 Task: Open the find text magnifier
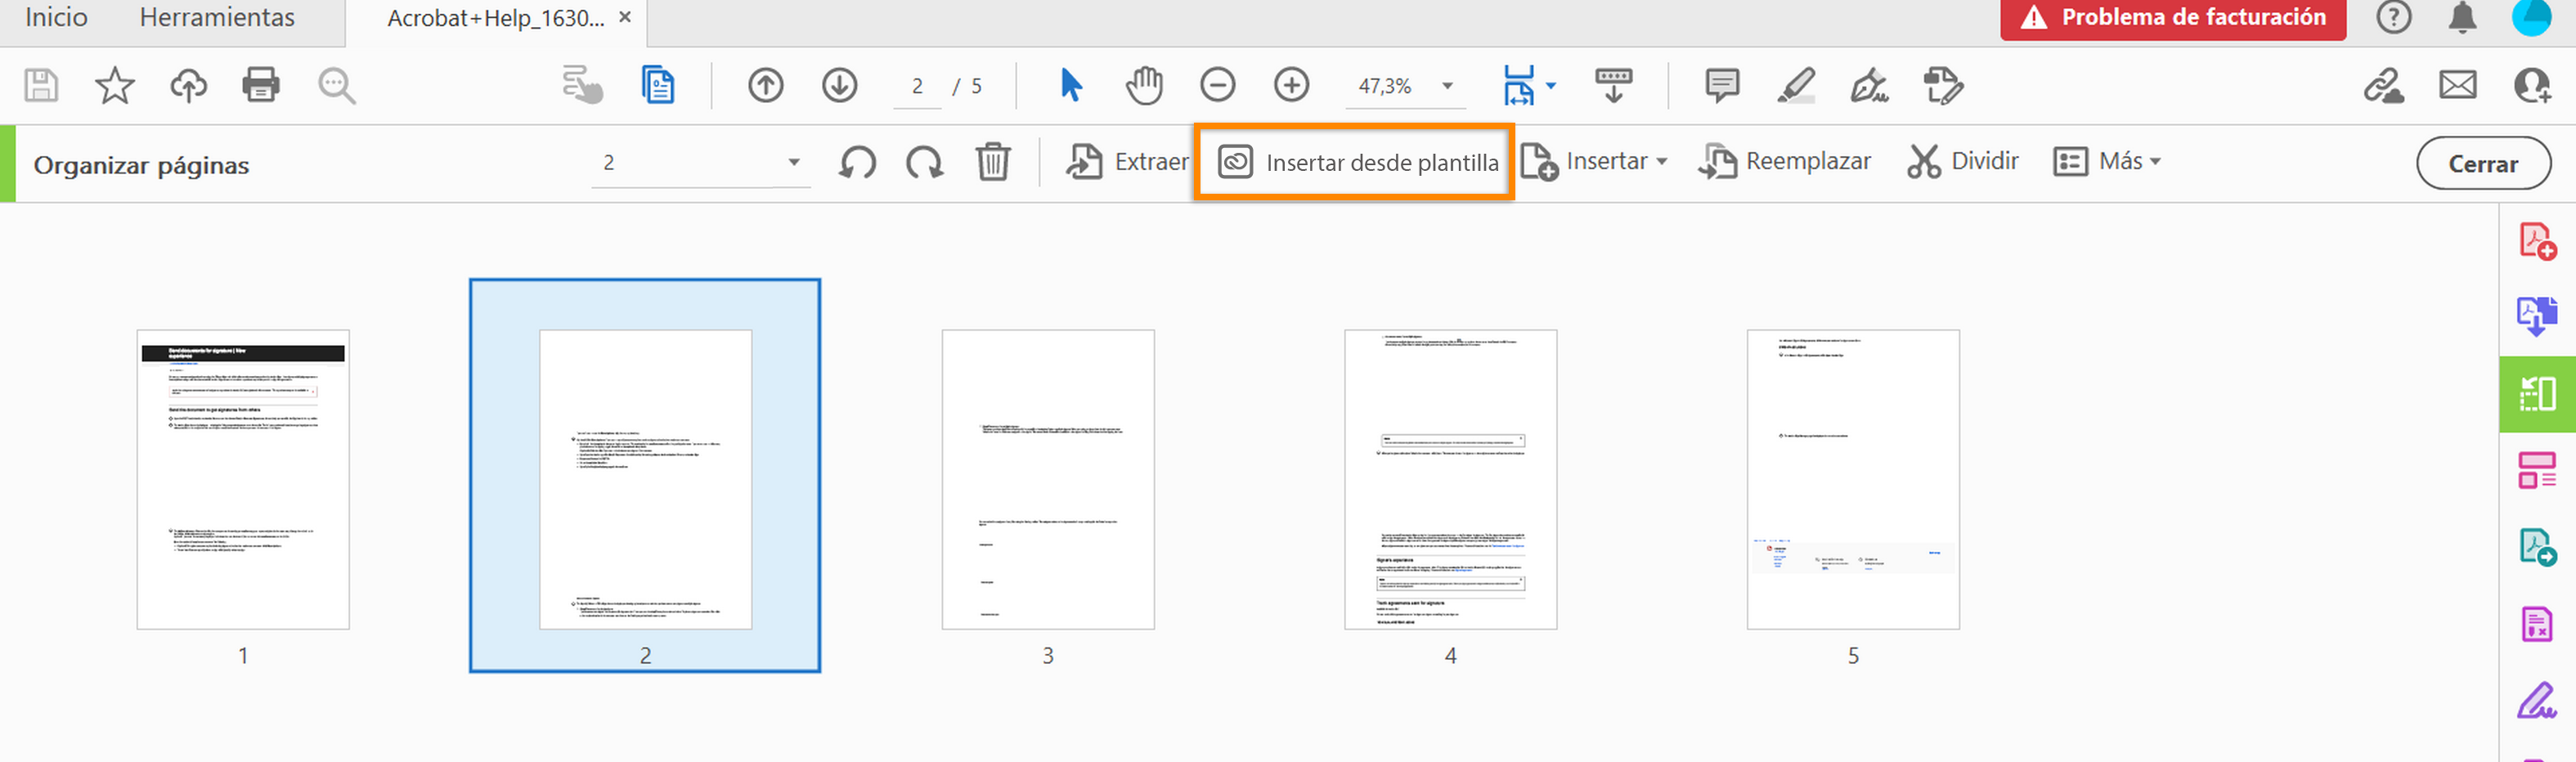tap(336, 86)
